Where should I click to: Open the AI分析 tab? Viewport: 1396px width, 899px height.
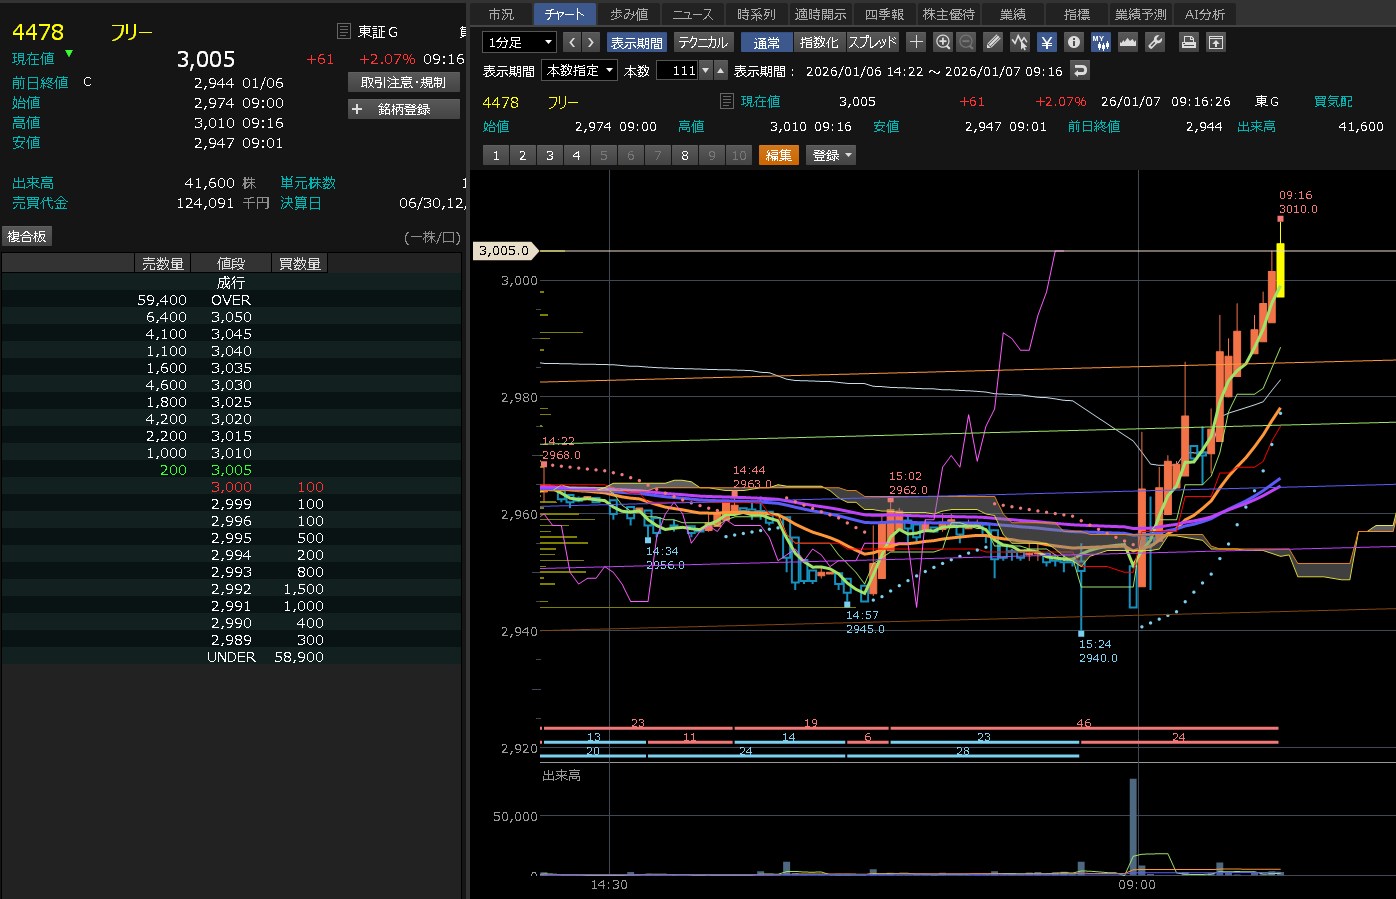tap(1204, 14)
